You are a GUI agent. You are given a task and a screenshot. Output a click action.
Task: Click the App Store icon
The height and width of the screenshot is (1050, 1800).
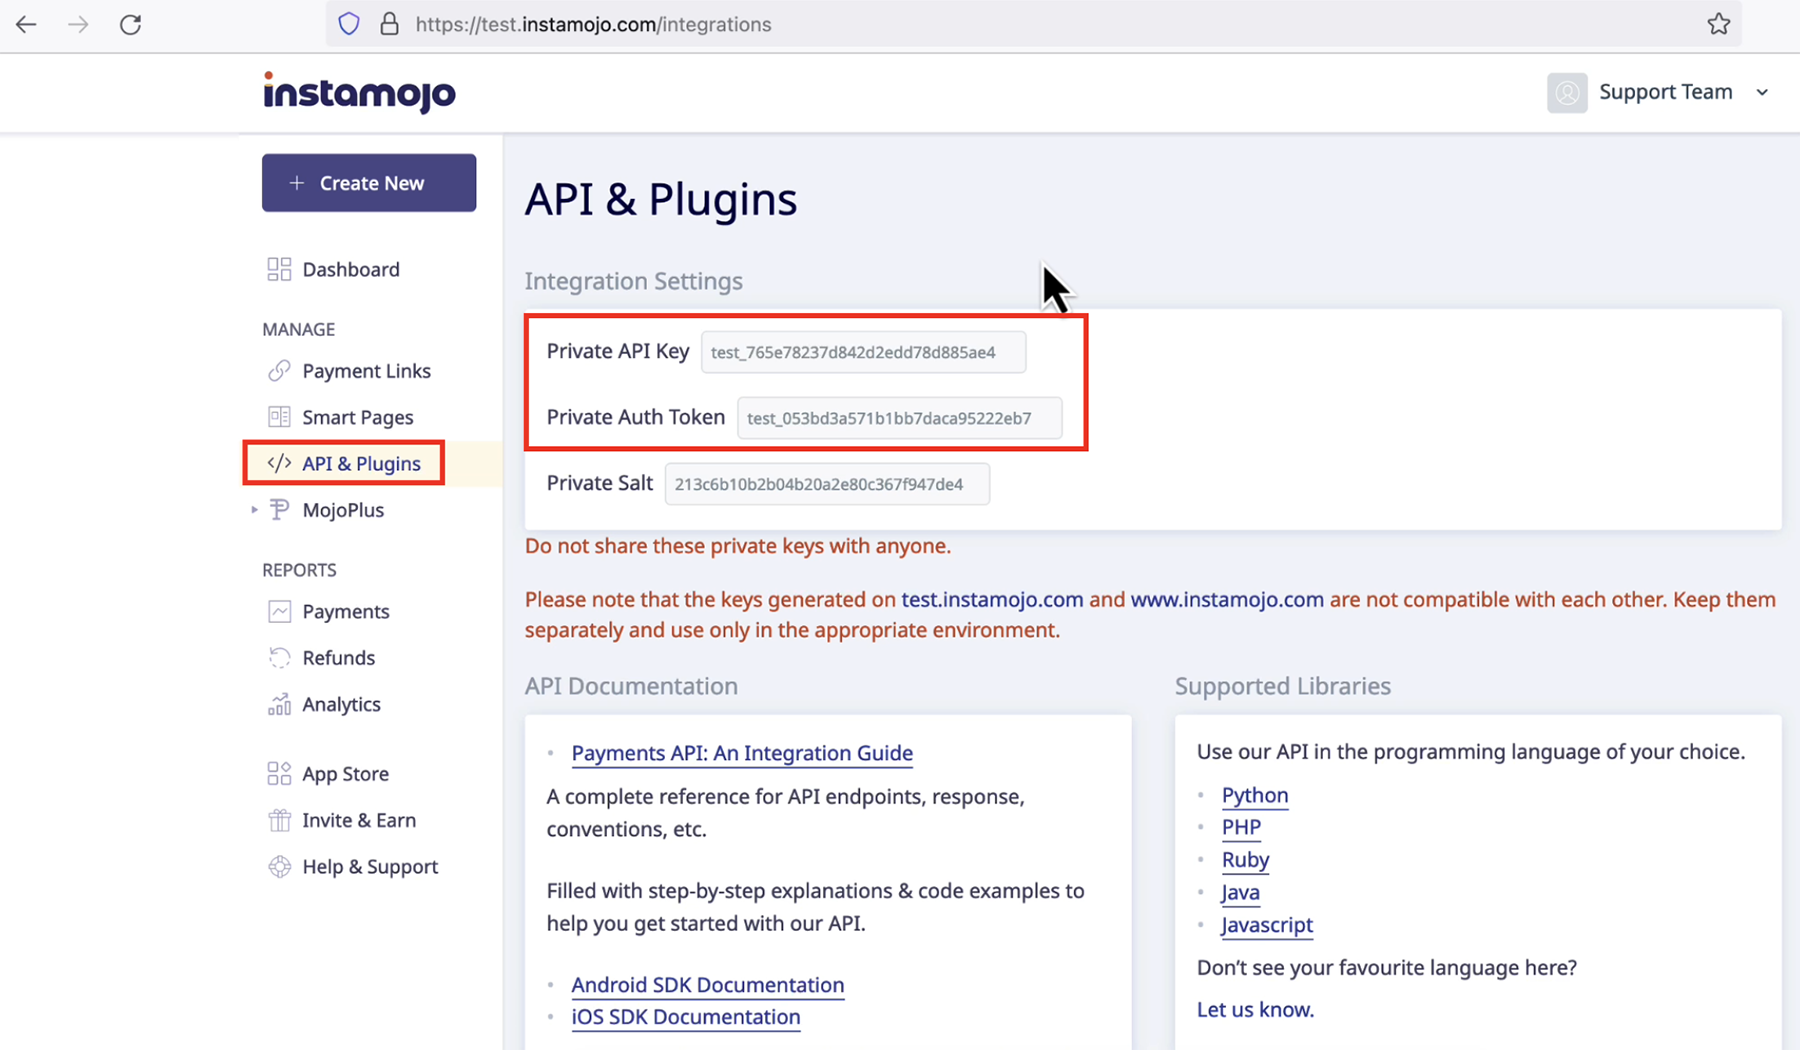279,774
